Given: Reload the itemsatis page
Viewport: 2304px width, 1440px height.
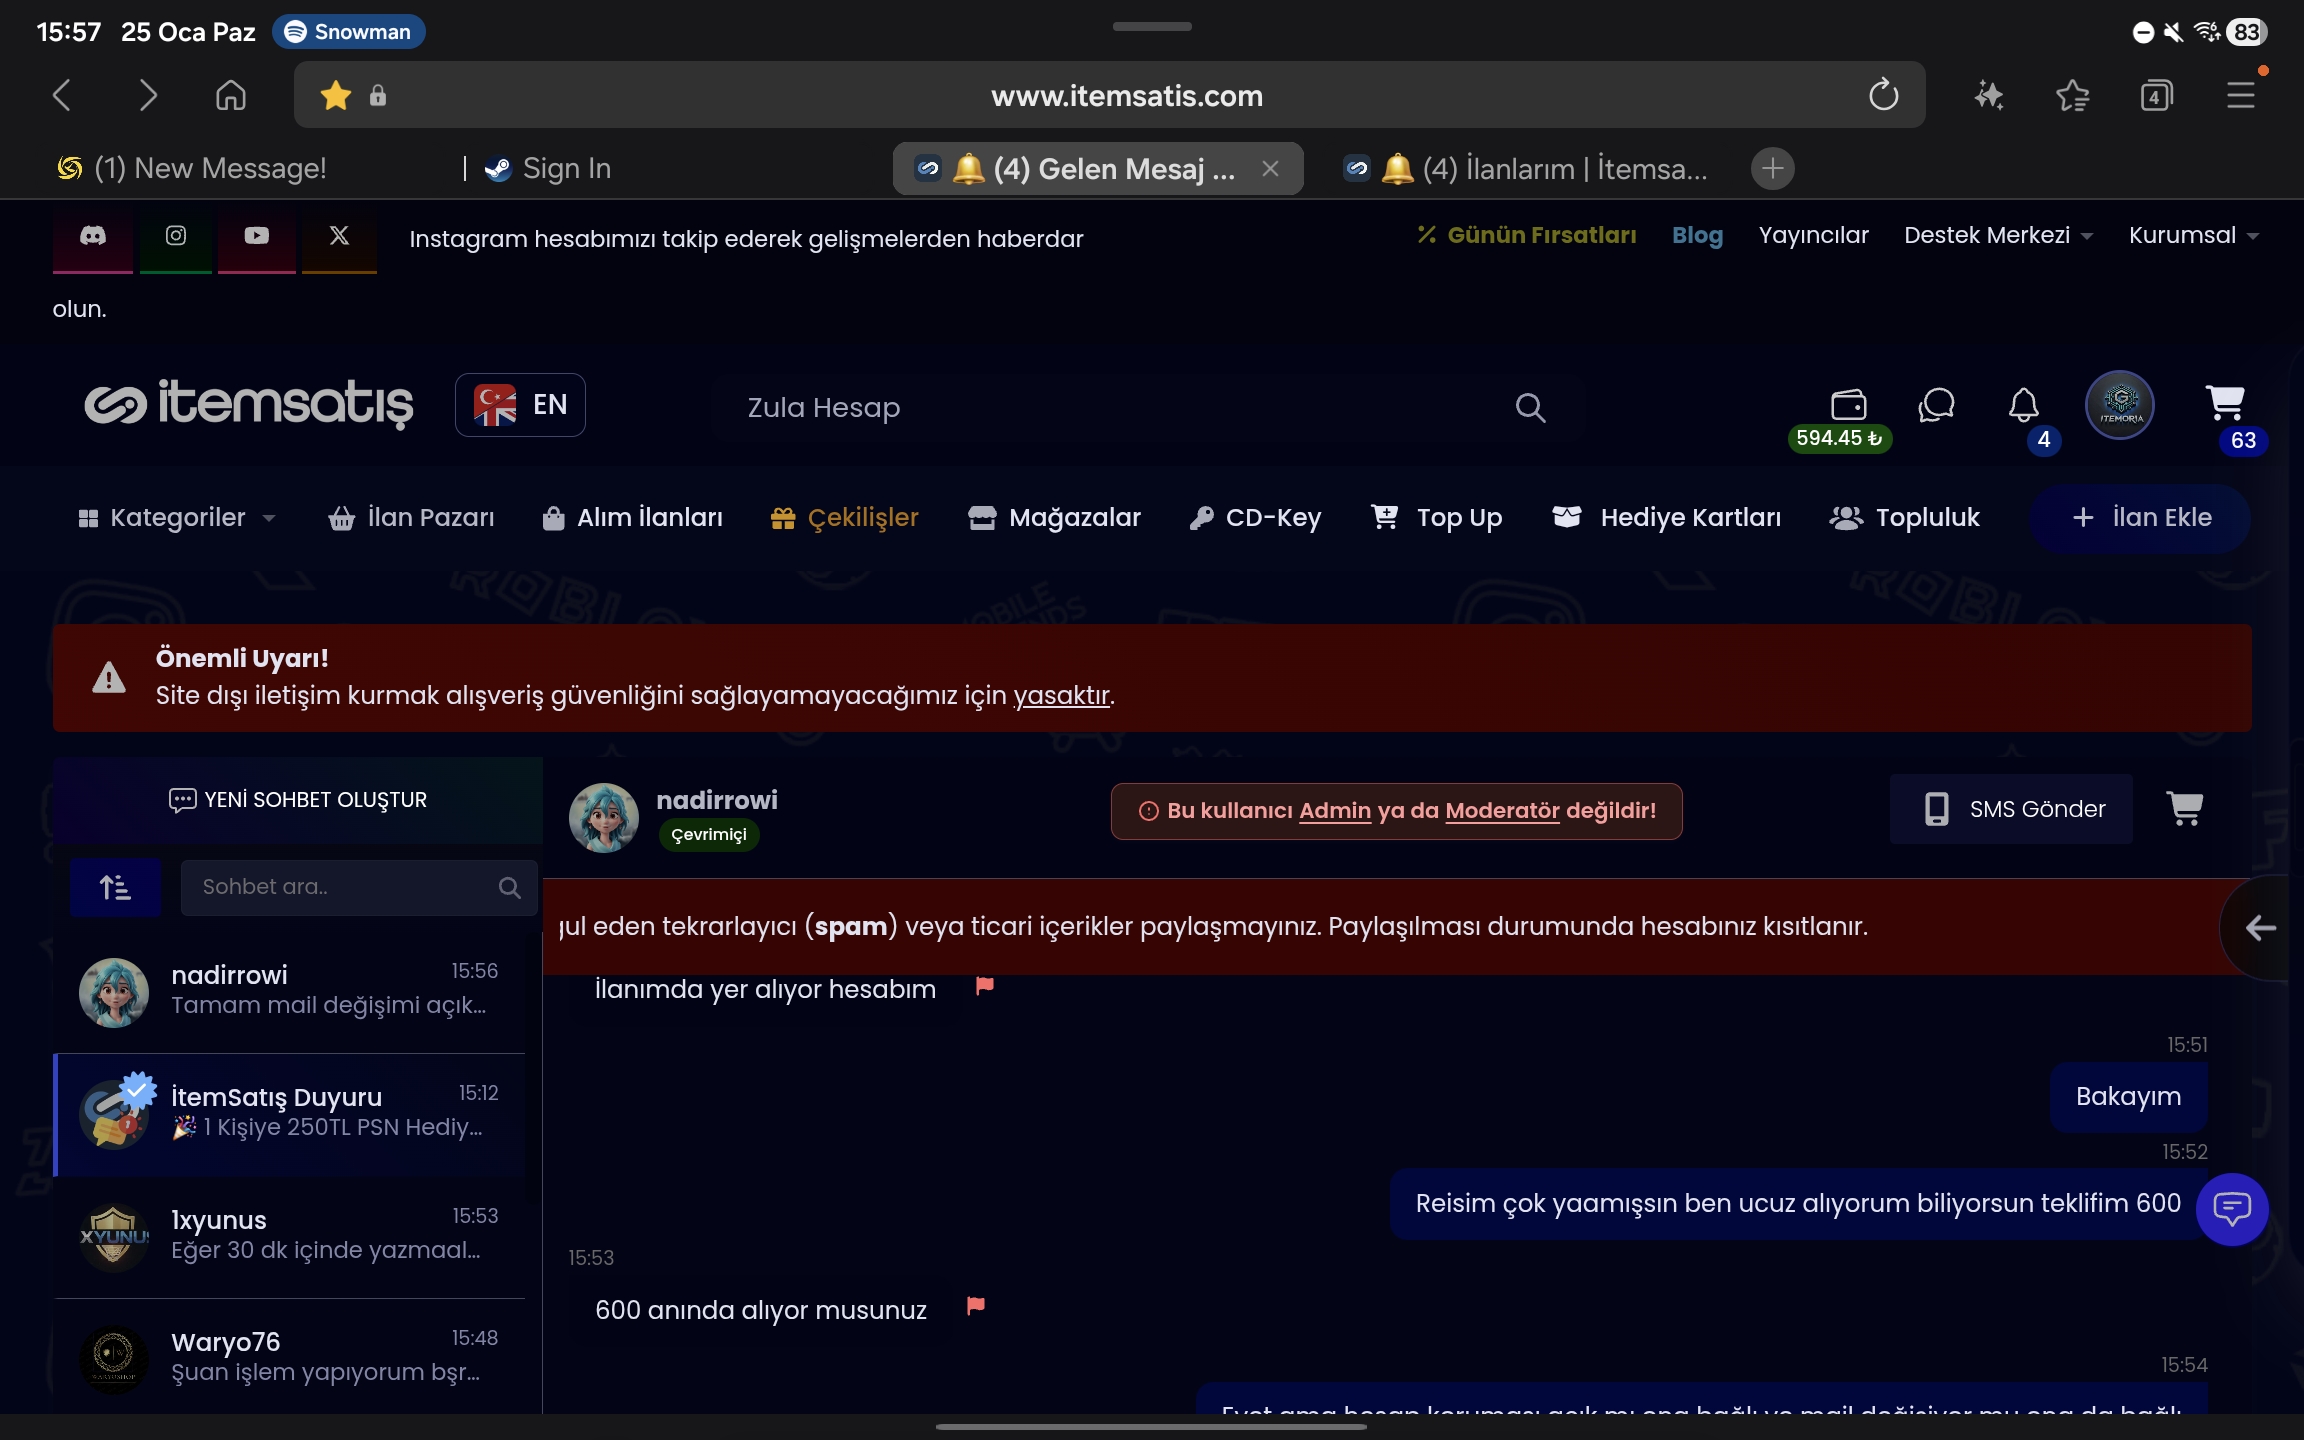Looking at the screenshot, I should click(1883, 96).
